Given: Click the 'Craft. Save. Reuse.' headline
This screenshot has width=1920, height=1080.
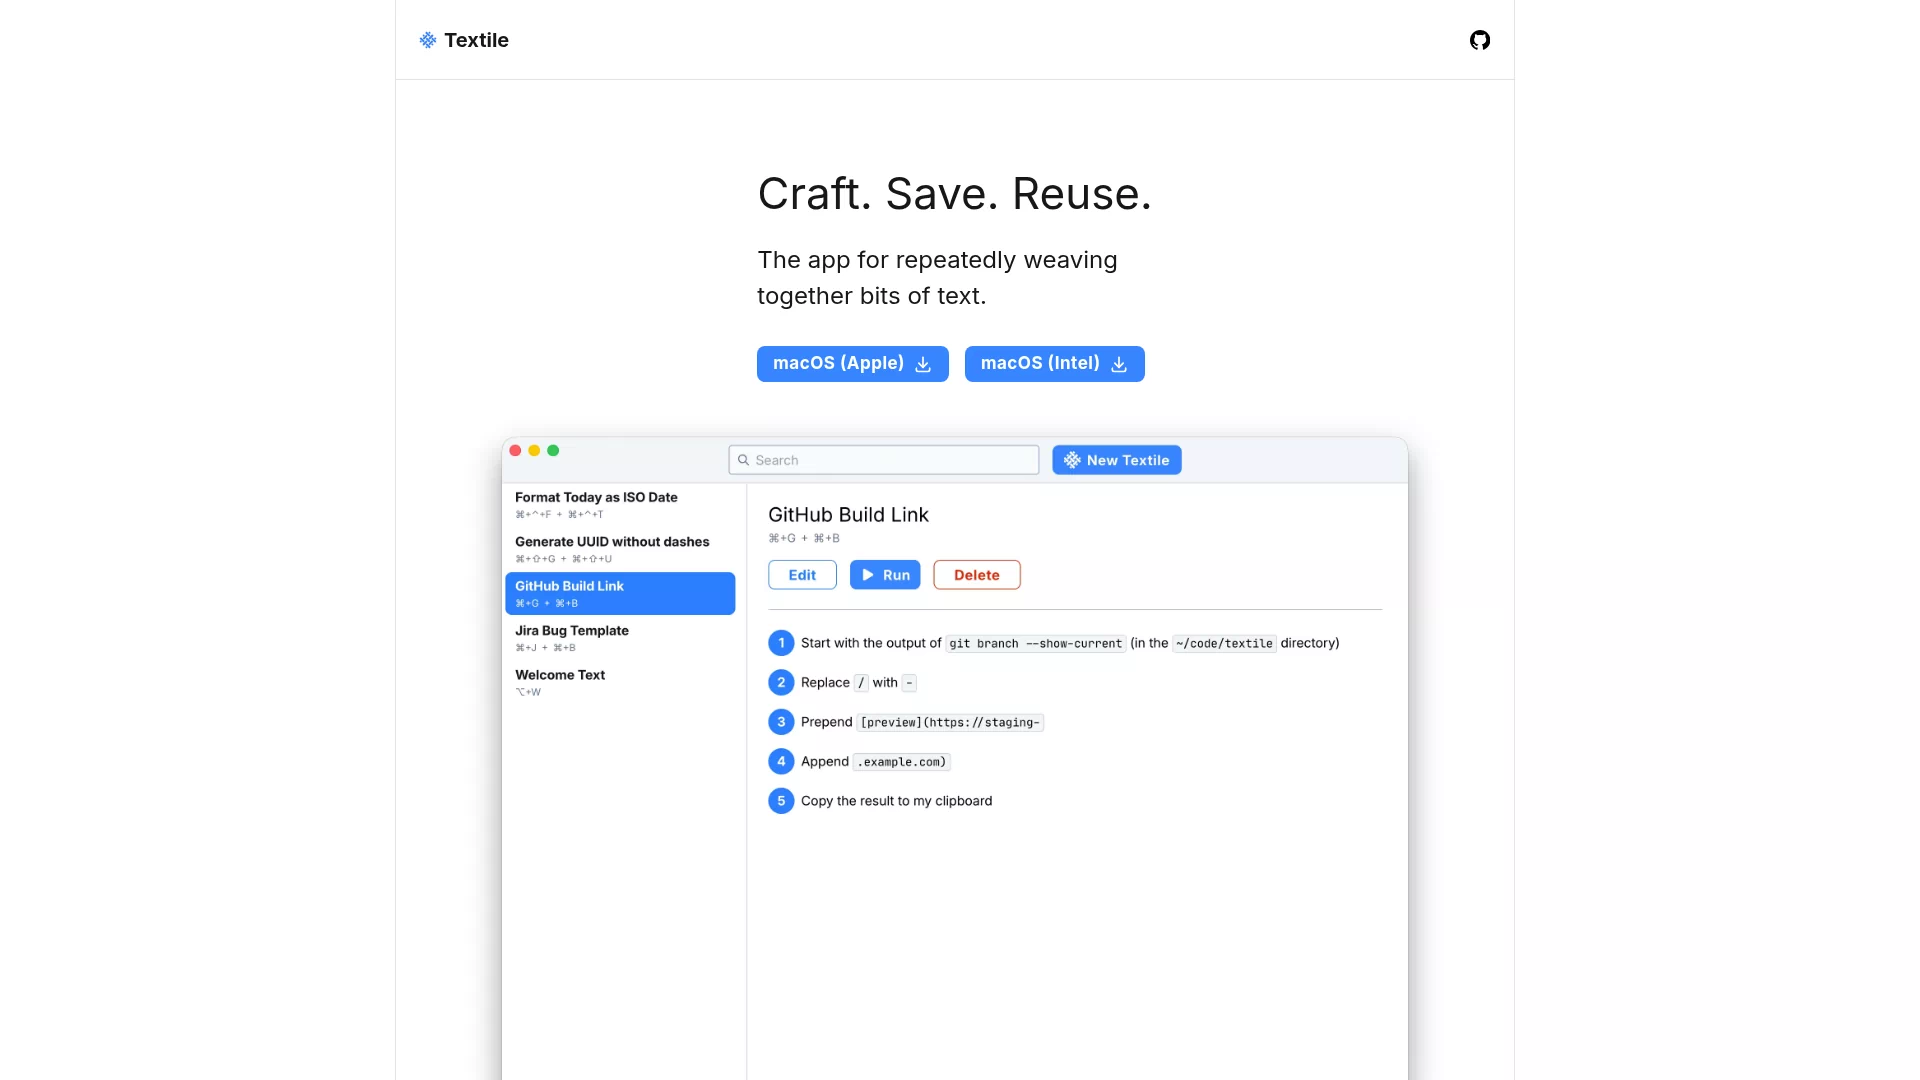Looking at the screenshot, I should coord(955,194).
